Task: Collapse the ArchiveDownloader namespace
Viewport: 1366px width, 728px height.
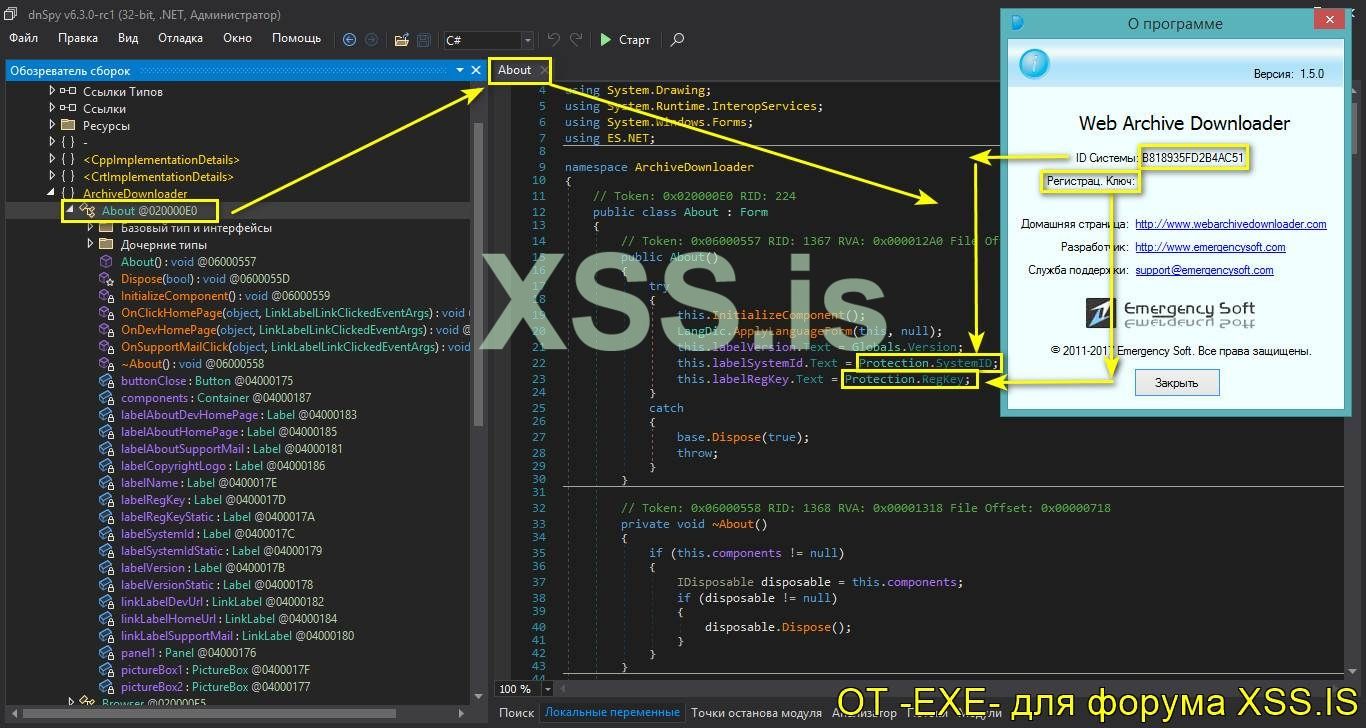Action: (52, 194)
